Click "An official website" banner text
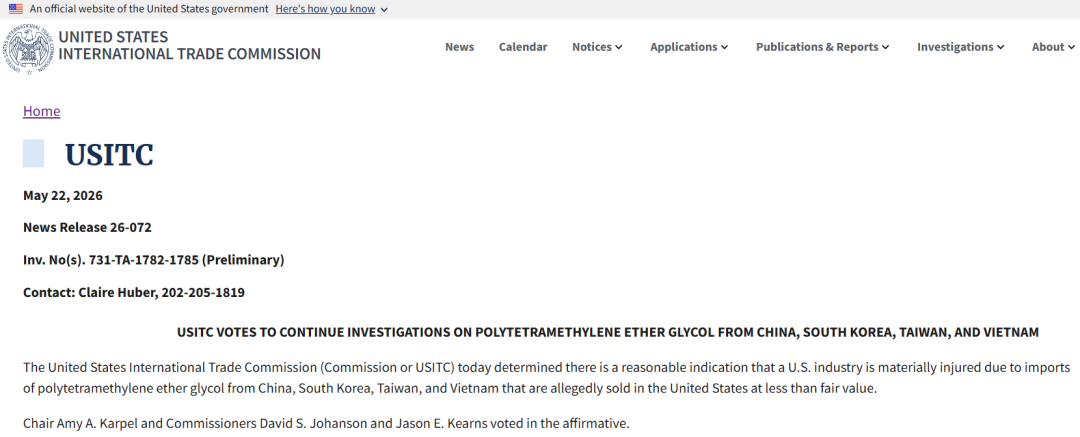The height and width of the screenshot is (437, 1080). point(149,9)
